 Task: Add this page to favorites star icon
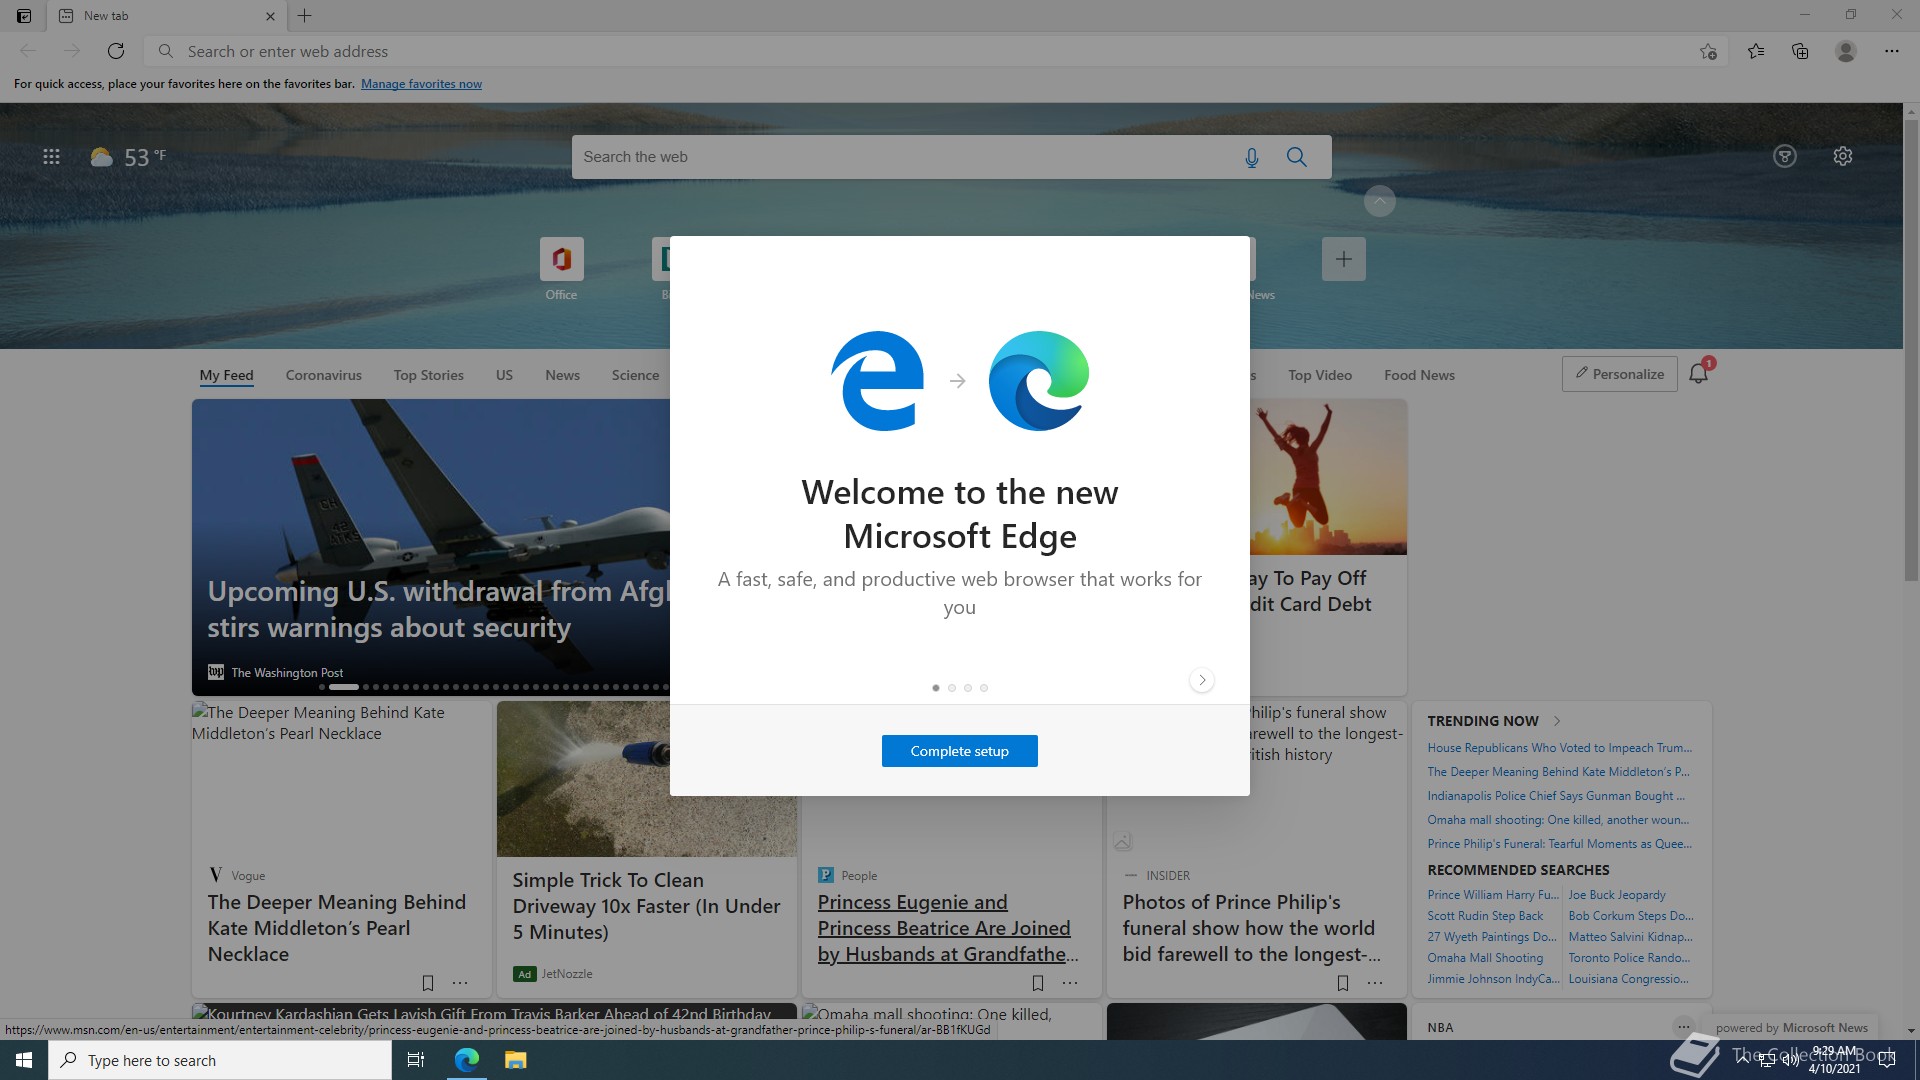click(1708, 51)
